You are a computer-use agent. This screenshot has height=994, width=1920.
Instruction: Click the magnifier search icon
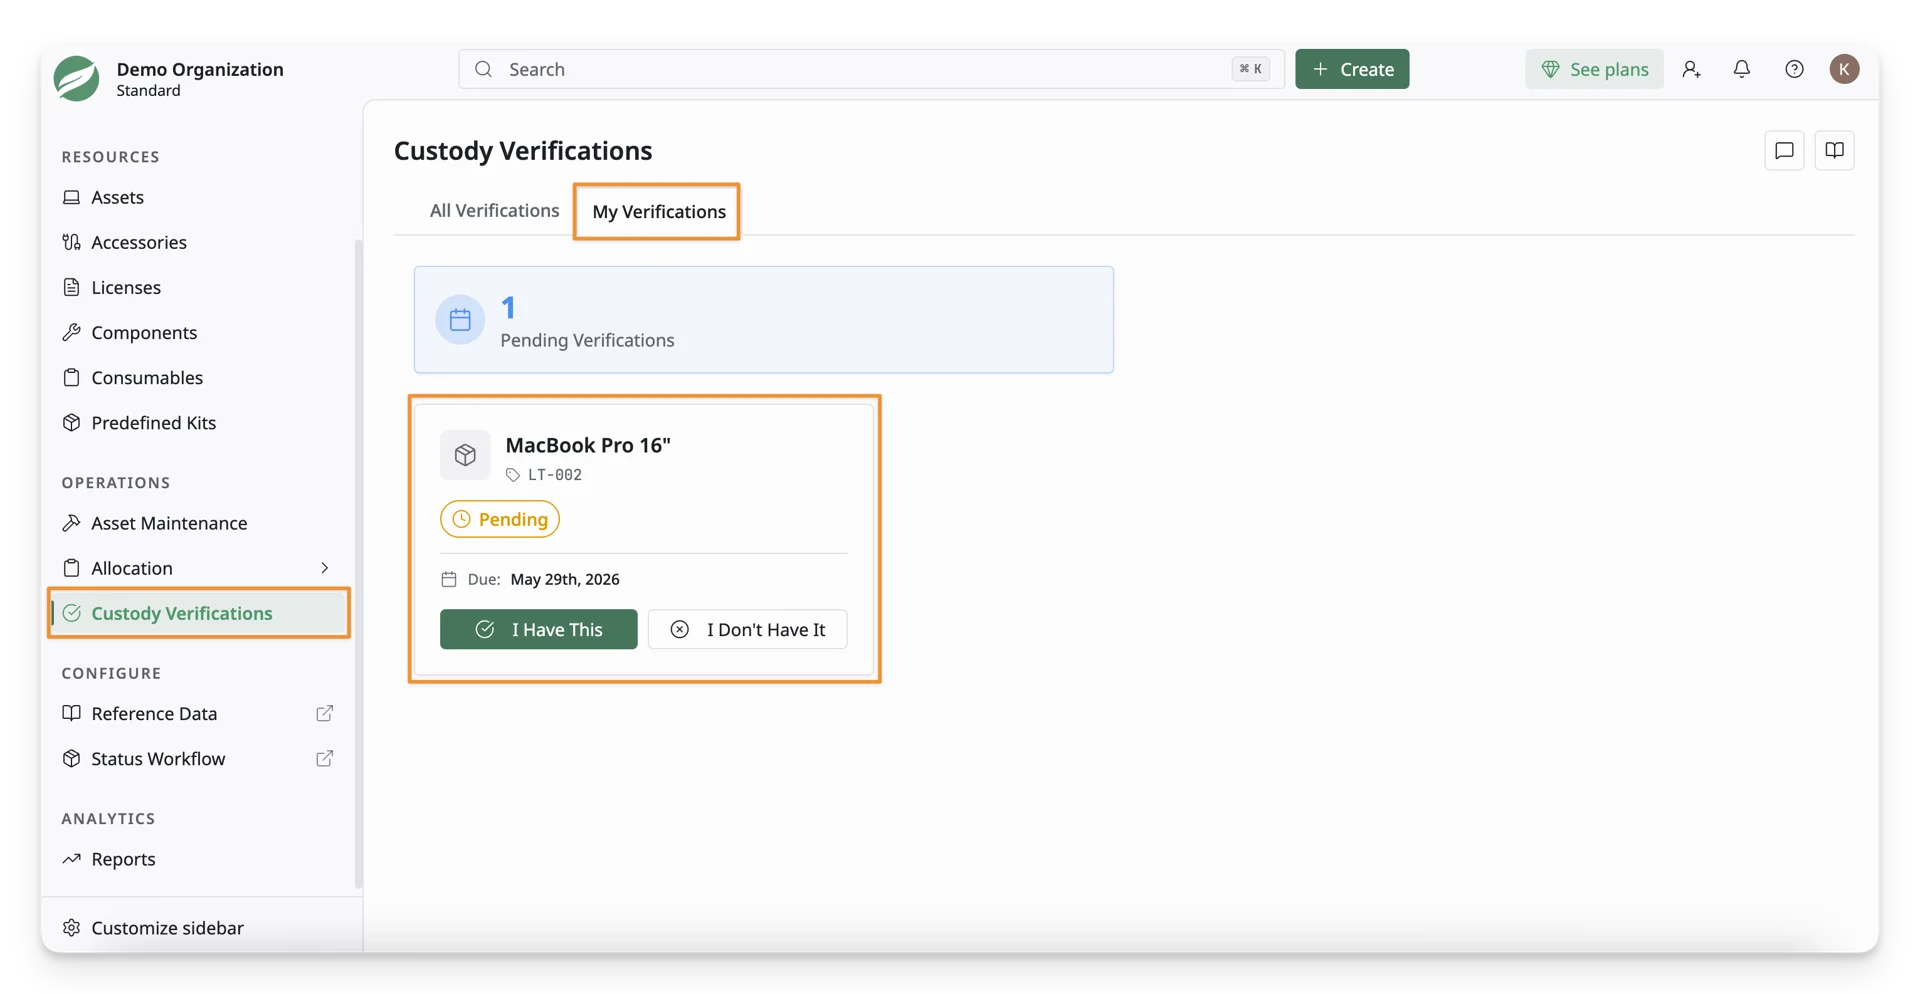484,69
